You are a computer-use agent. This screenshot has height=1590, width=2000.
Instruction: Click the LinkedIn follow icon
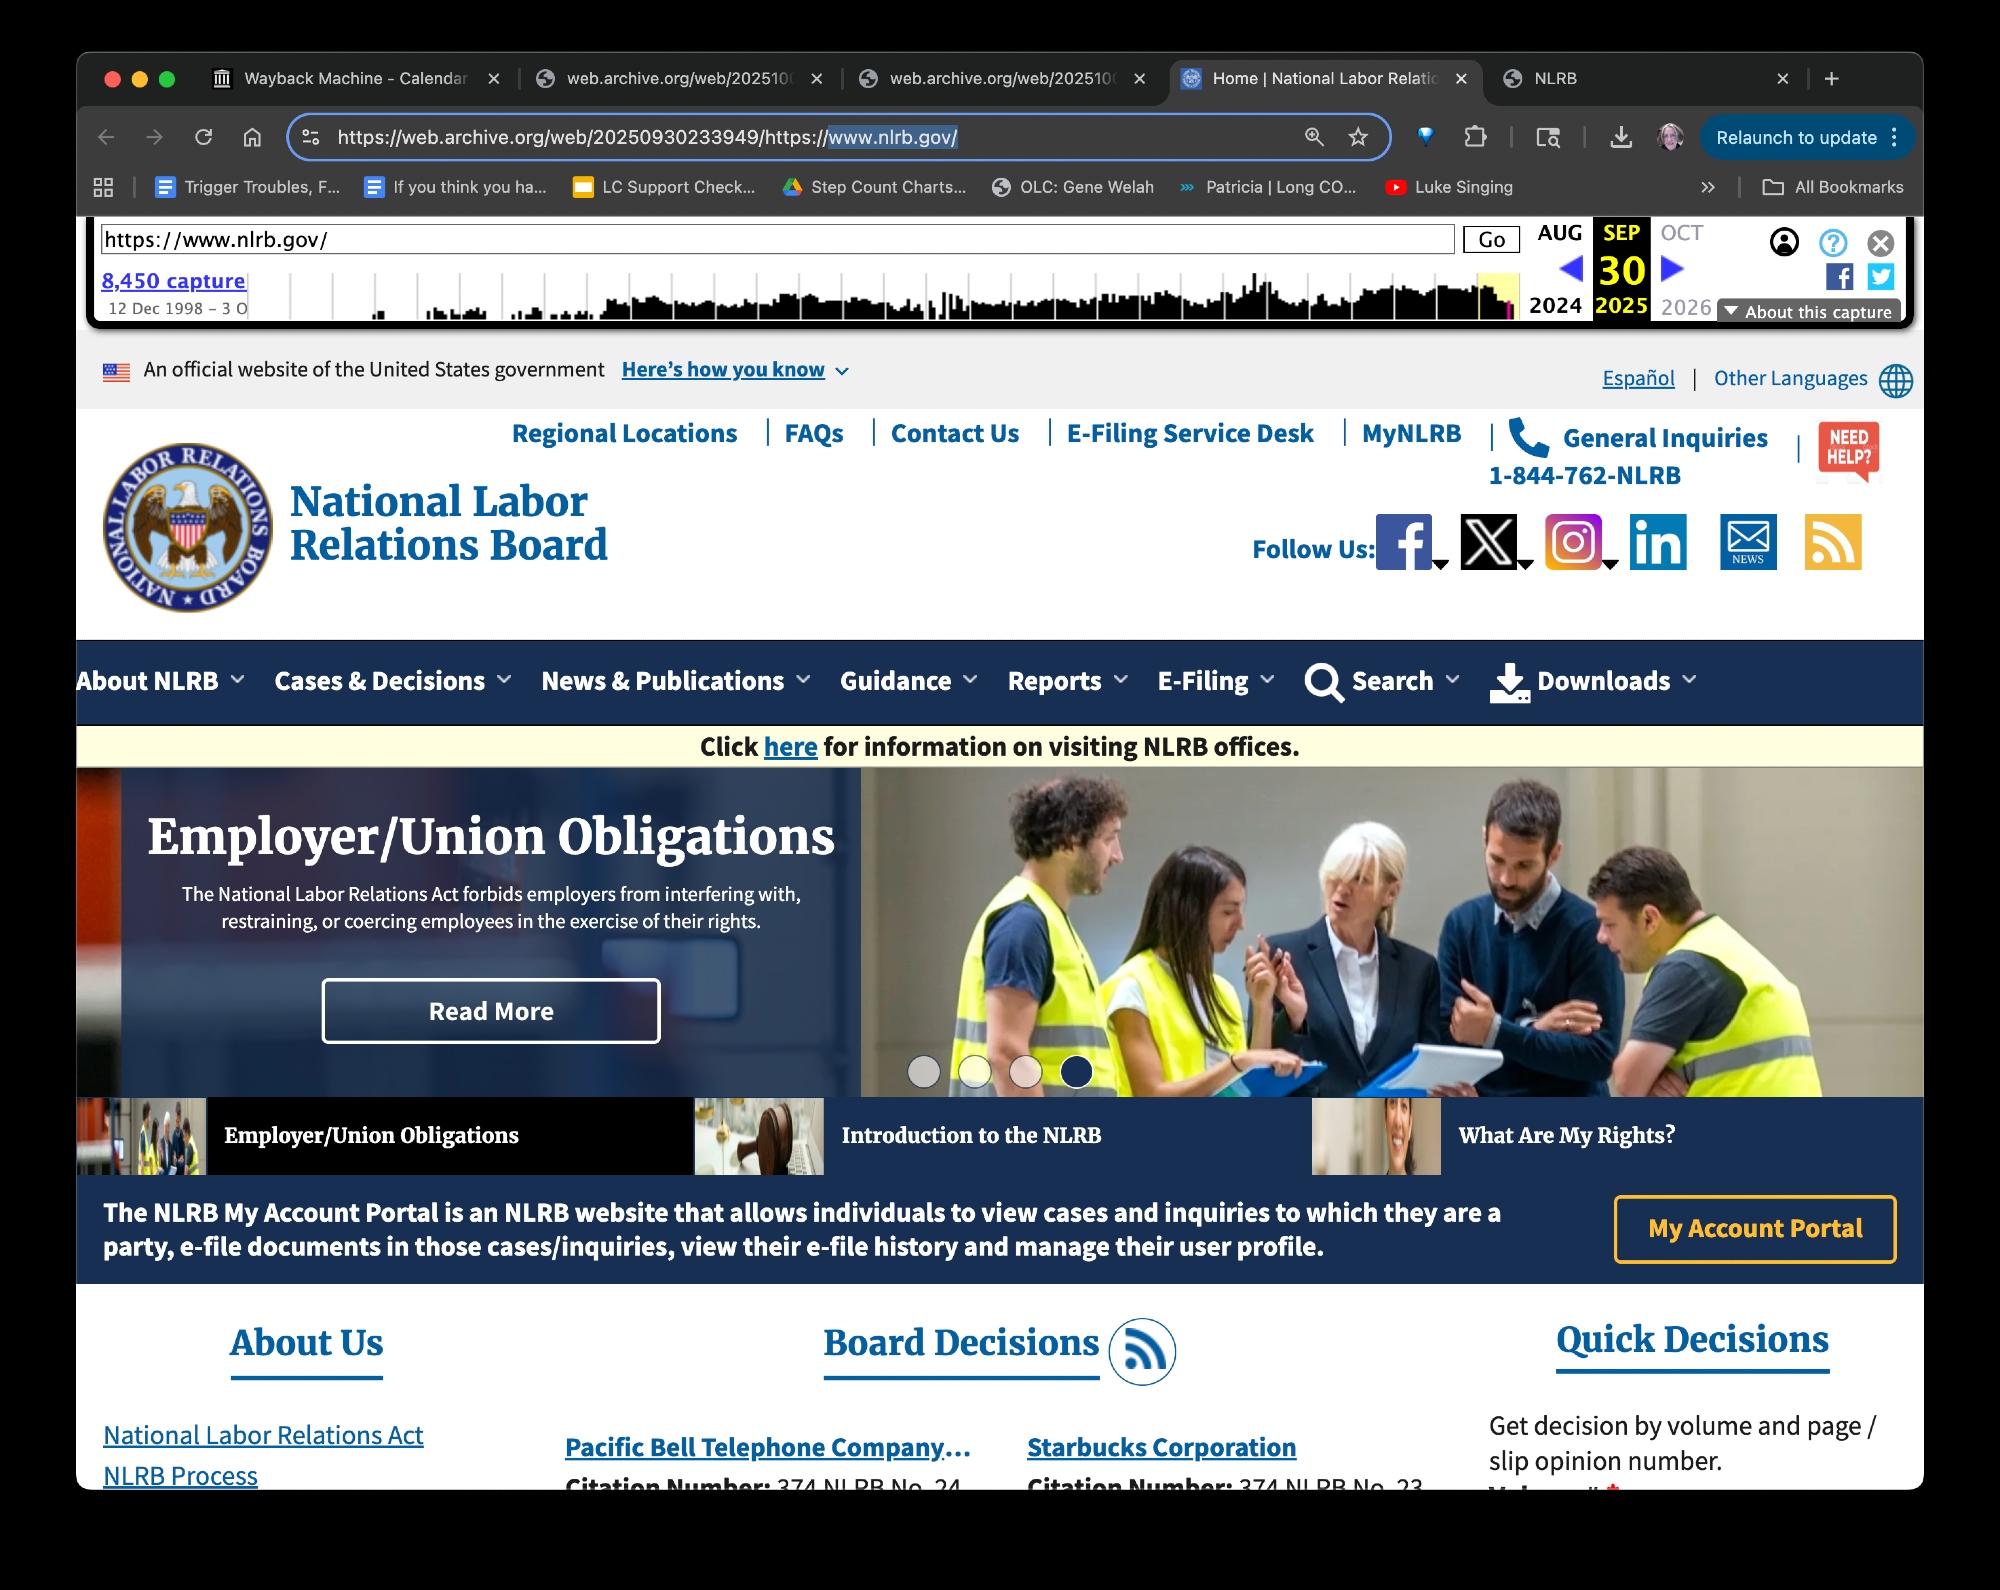(1658, 542)
